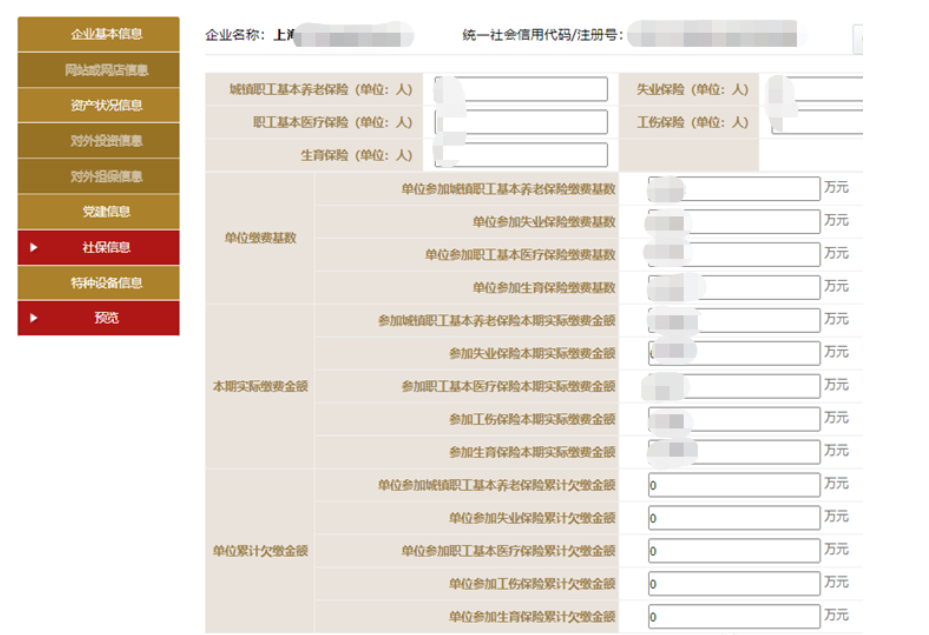Edit 单位参加失业保险累计欠缴金额 field

coord(734,517)
